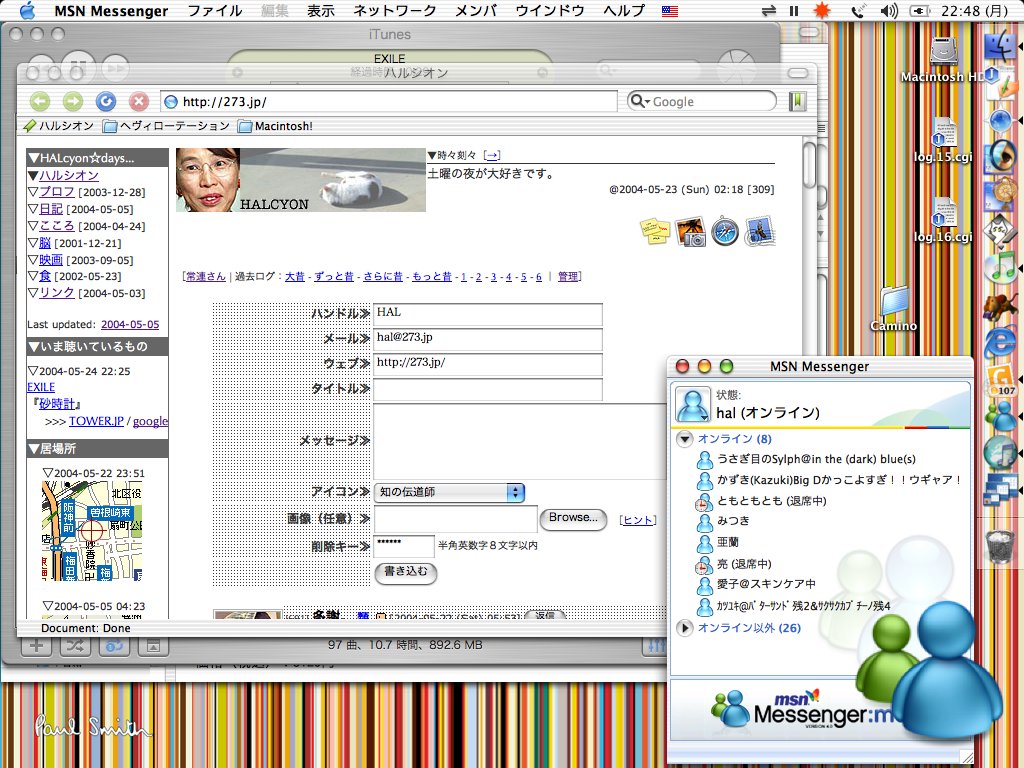Open the volume icon in the menu bar

point(889,10)
